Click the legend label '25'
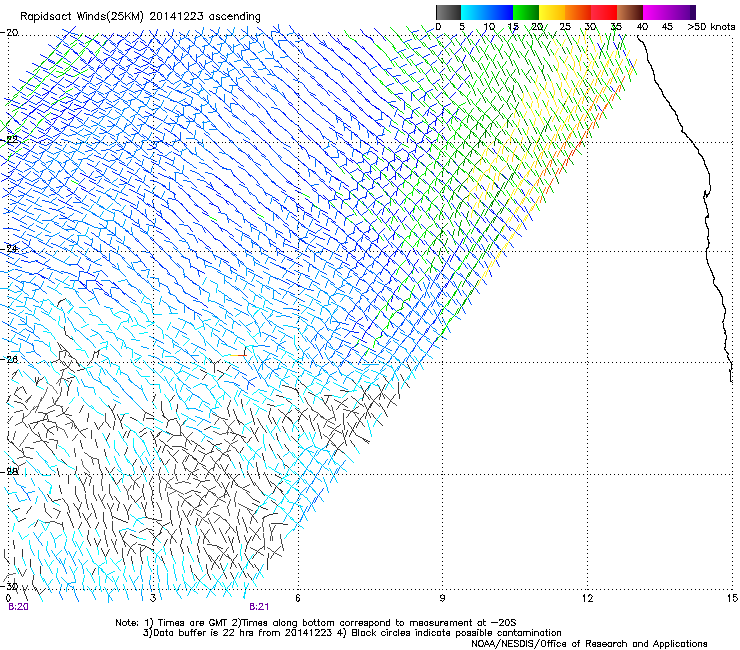 [565, 27]
